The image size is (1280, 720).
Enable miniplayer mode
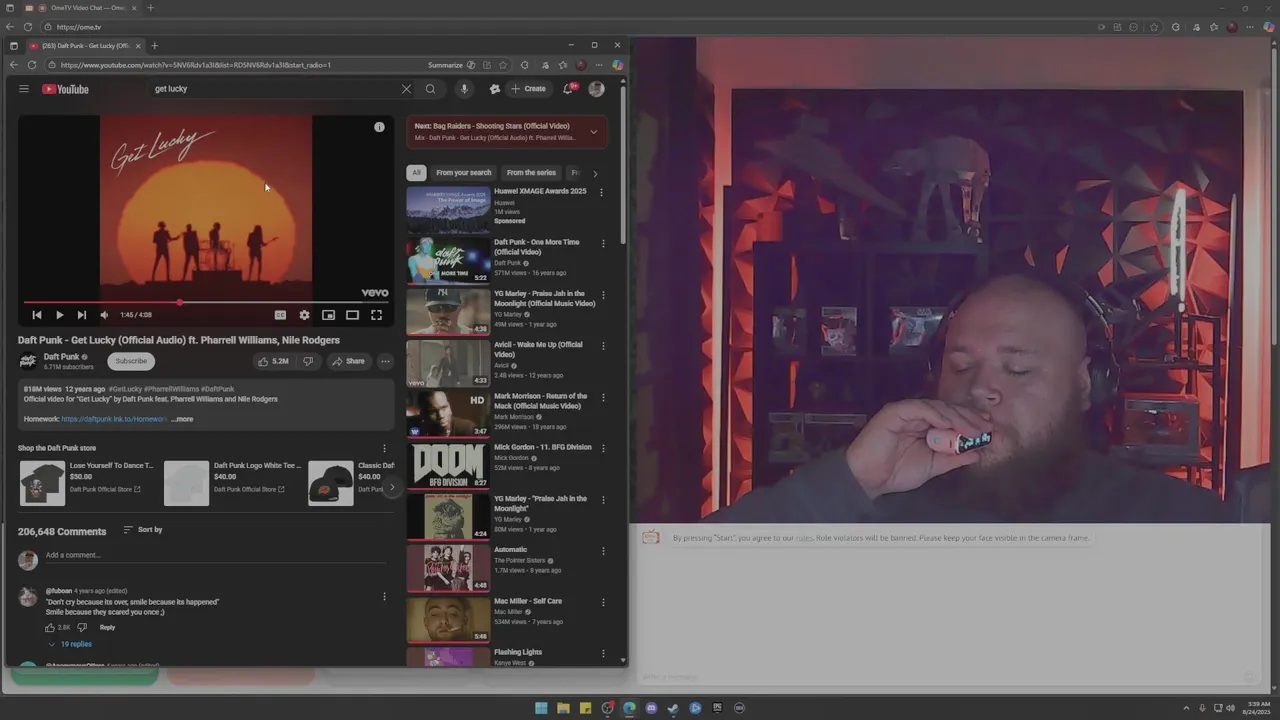coord(328,315)
